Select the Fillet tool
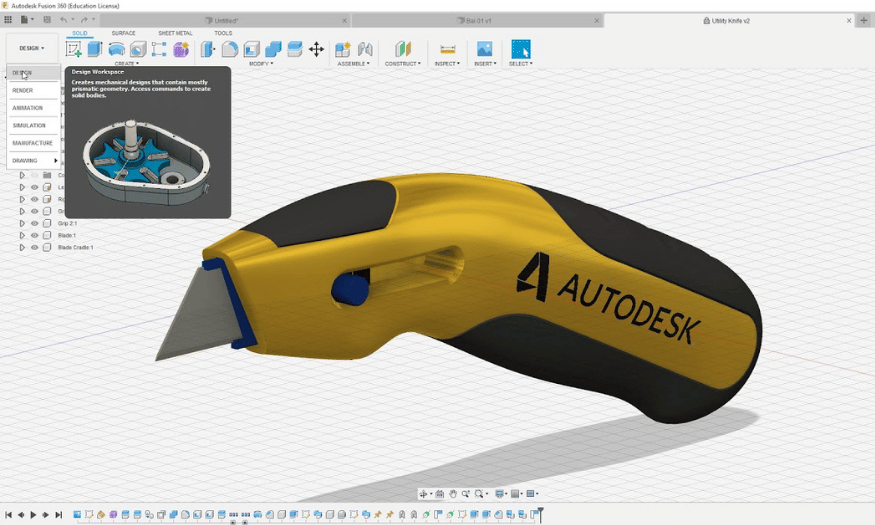The height and width of the screenshot is (525, 875). (x=229, y=49)
